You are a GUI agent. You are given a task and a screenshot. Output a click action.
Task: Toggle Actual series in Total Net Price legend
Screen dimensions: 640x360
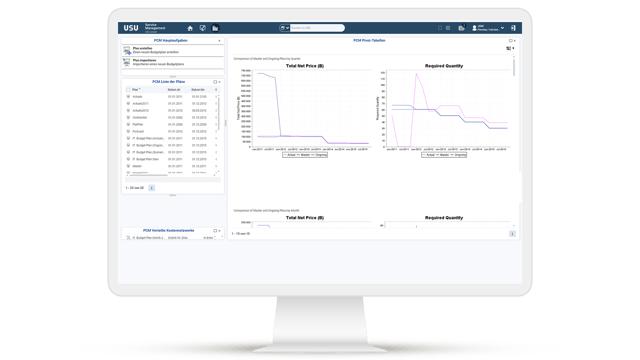coord(290,155)
